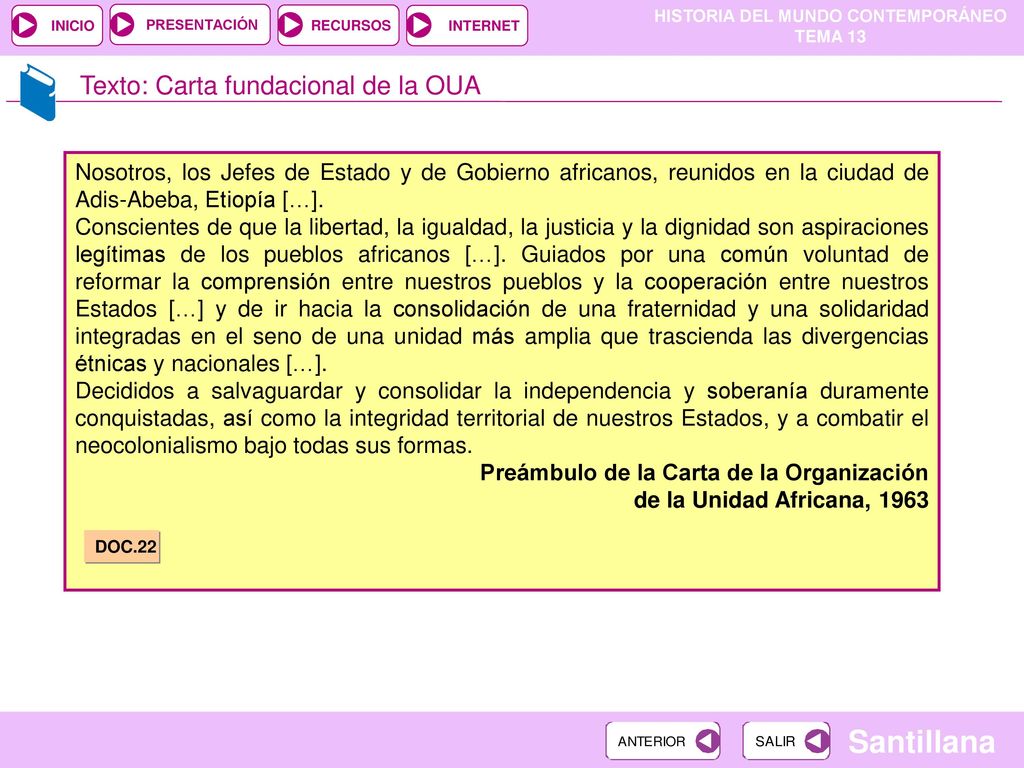The height and width of the screenshot is (768, 1024).
Task: Click the back arrow icon on SALIR
Action: click(817, 741)
